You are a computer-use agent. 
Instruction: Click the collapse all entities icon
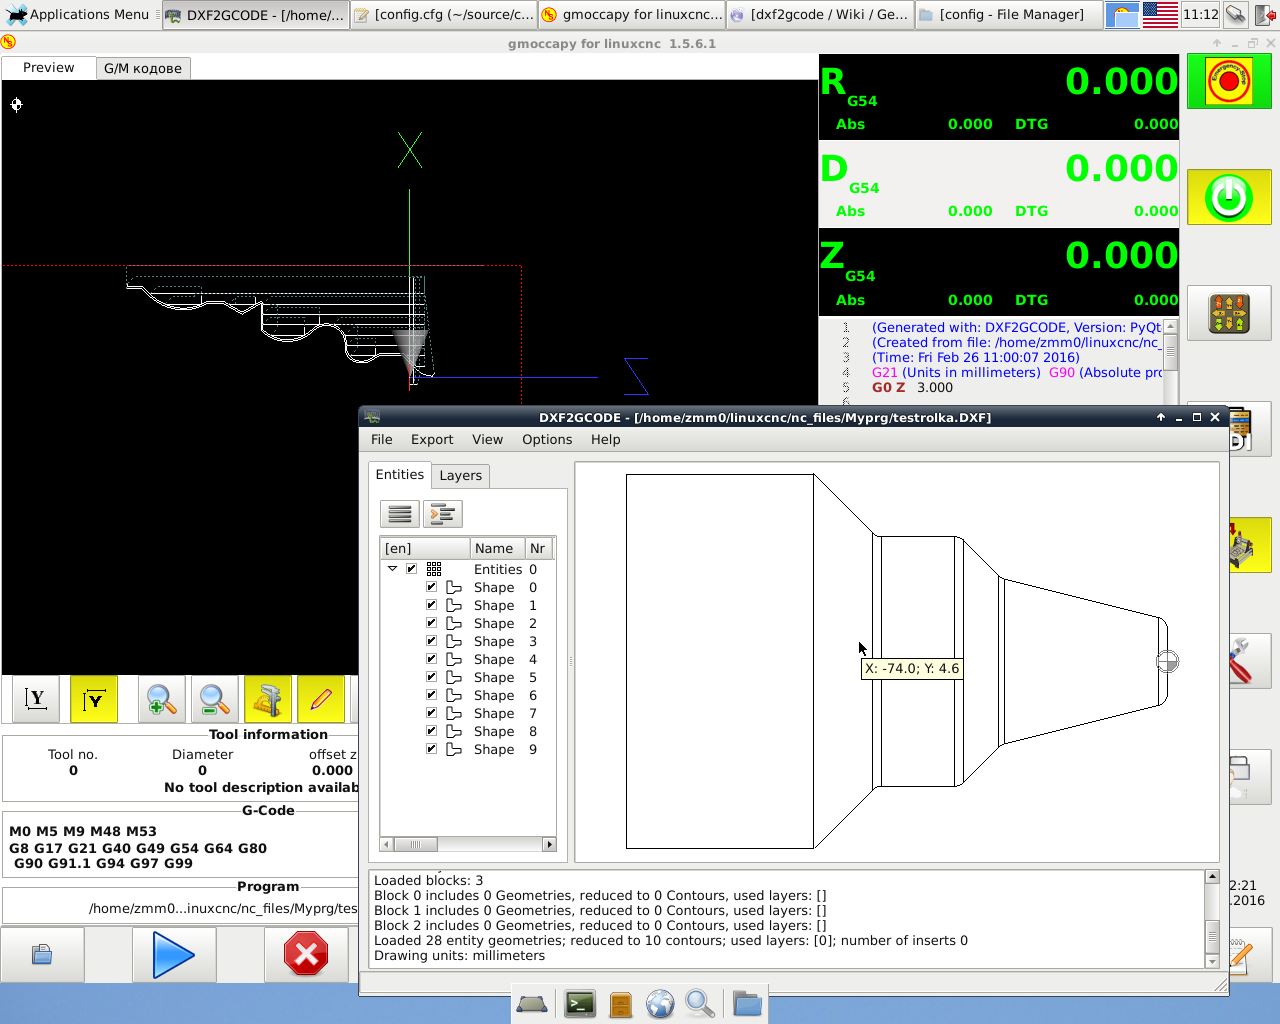pyautogui.click(x=400, y=514)
